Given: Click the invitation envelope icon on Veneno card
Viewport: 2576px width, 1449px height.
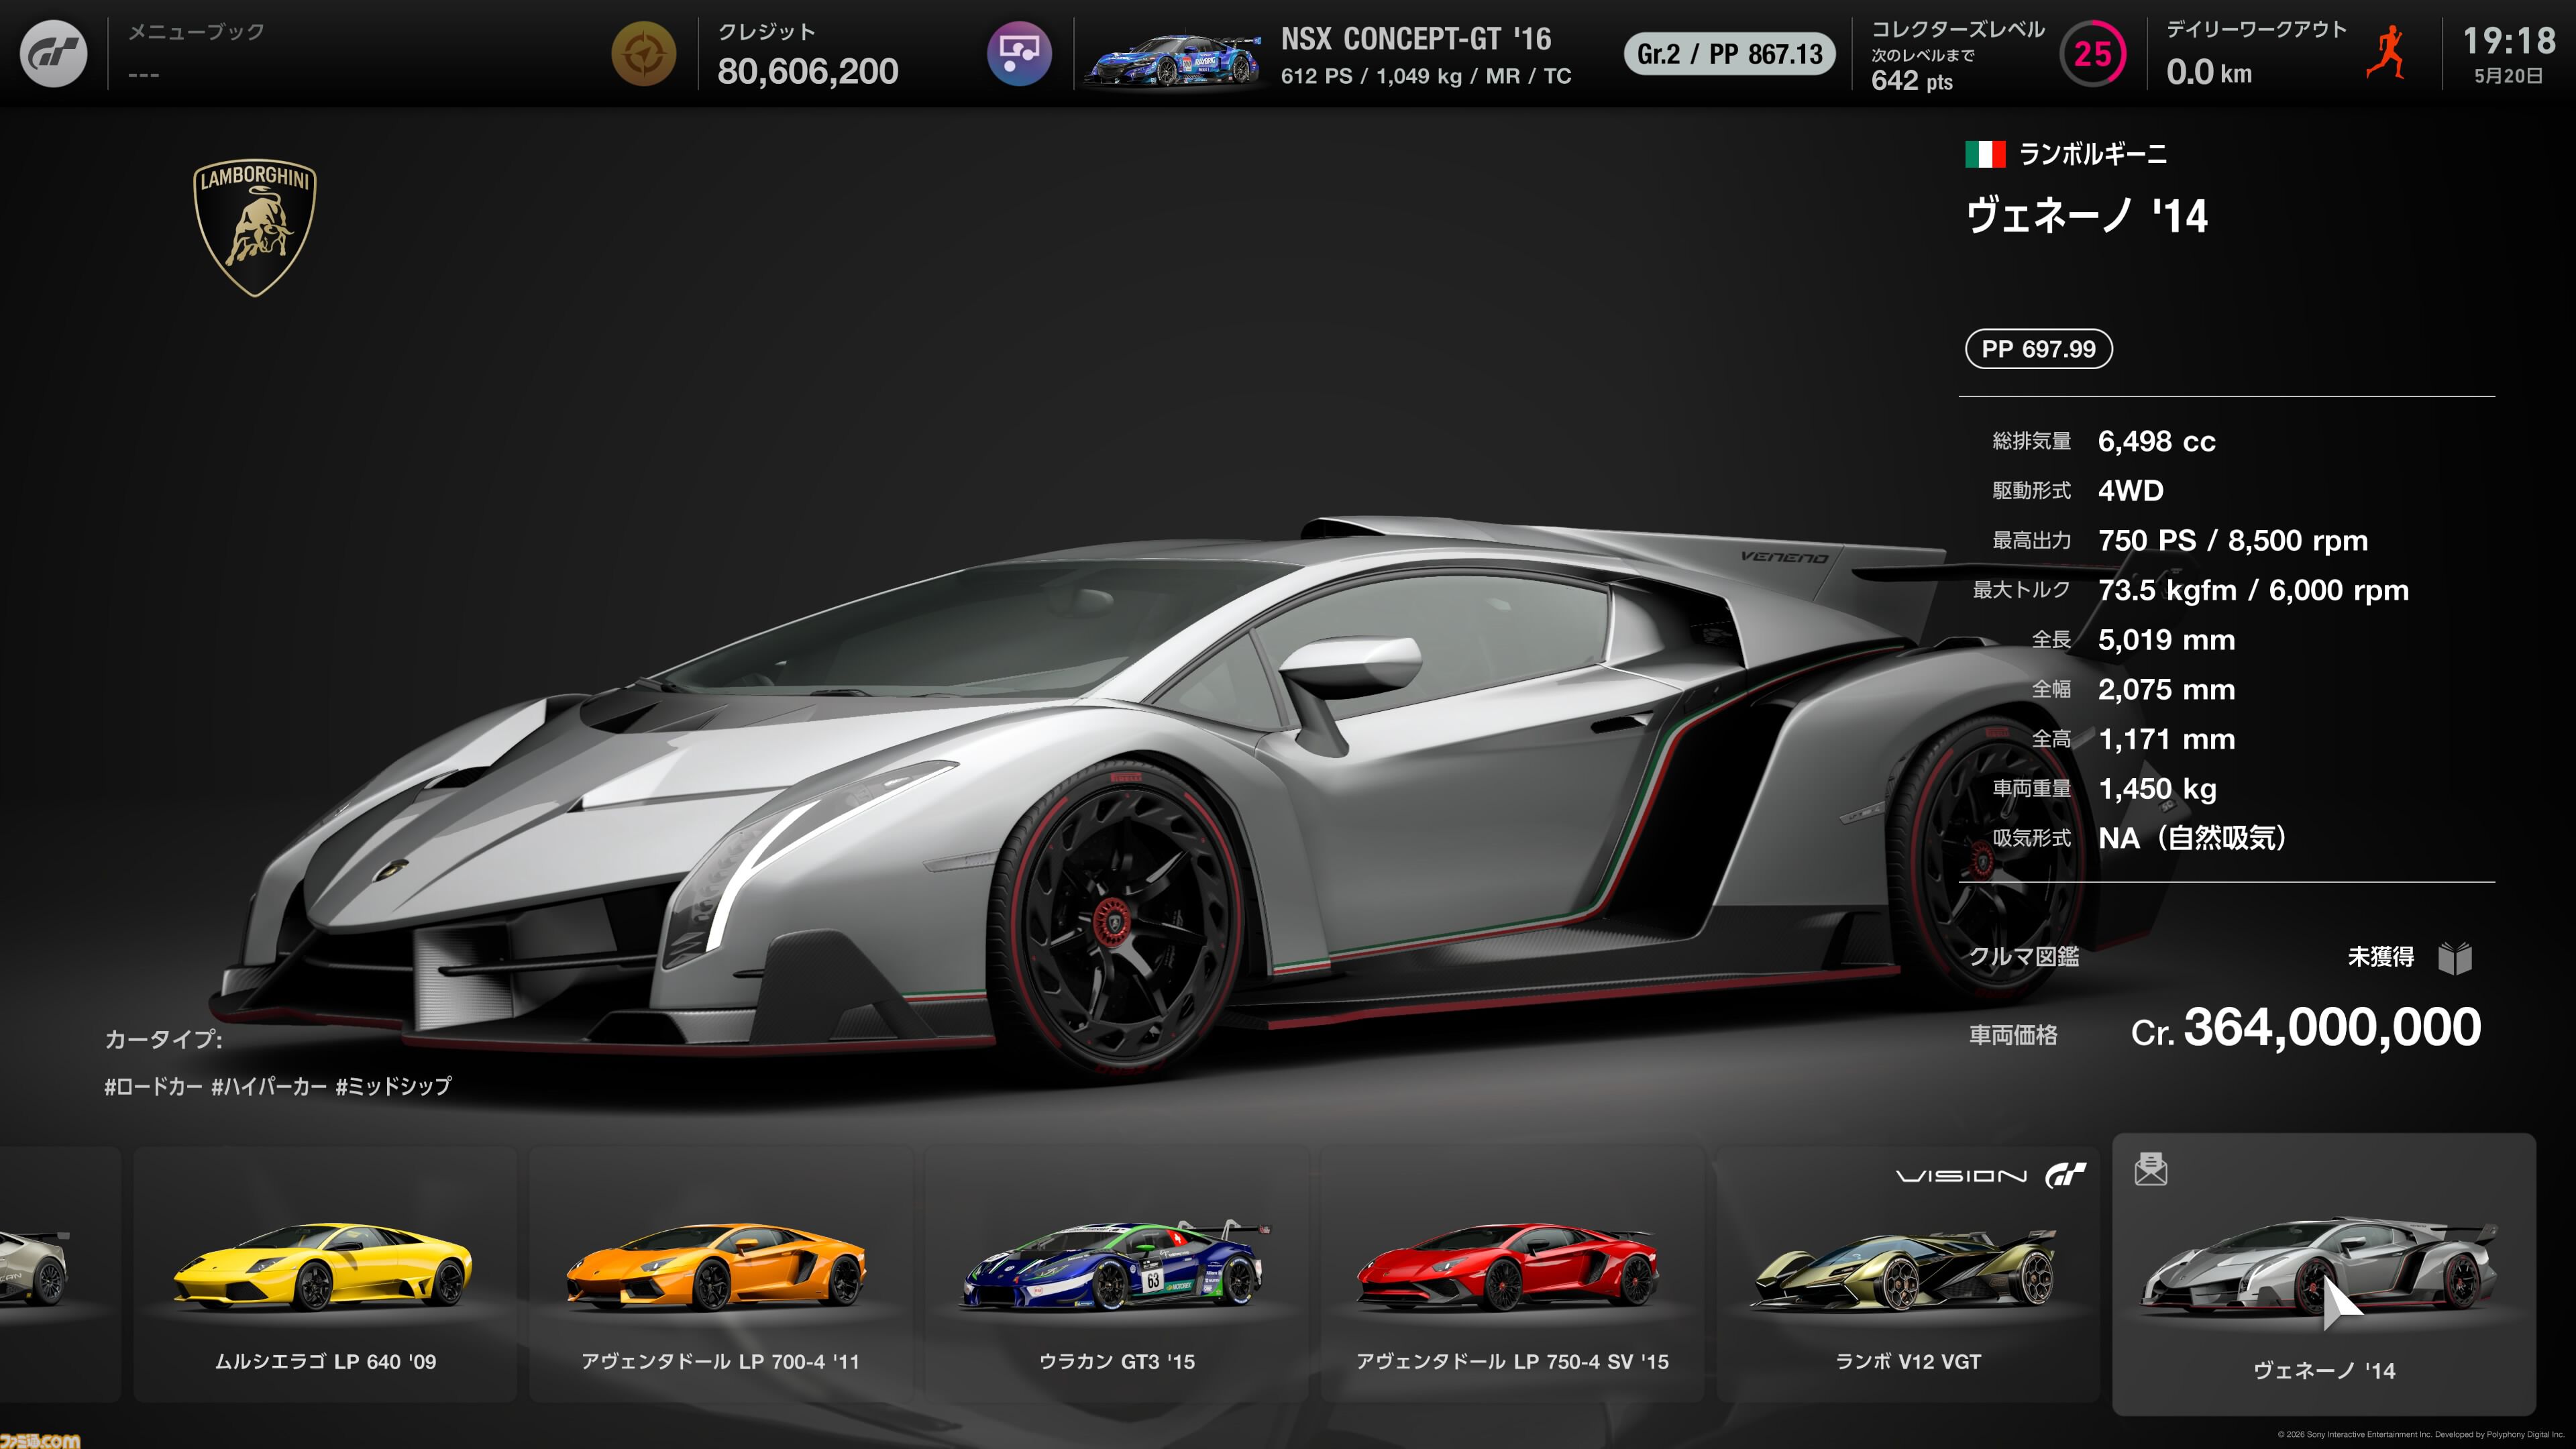Looking at the screenshot, I should (2150, 1168).
